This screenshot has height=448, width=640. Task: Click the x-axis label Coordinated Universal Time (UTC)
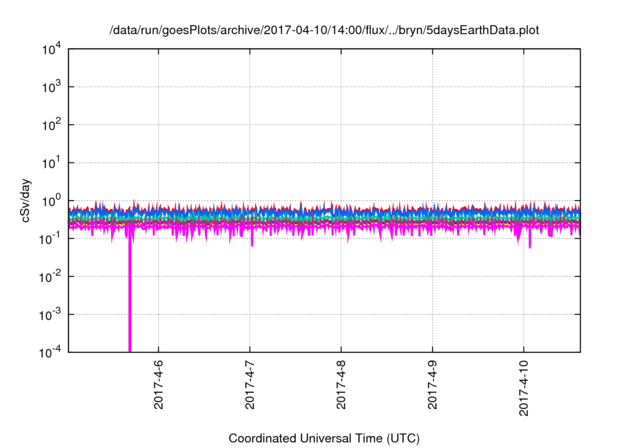324,438
